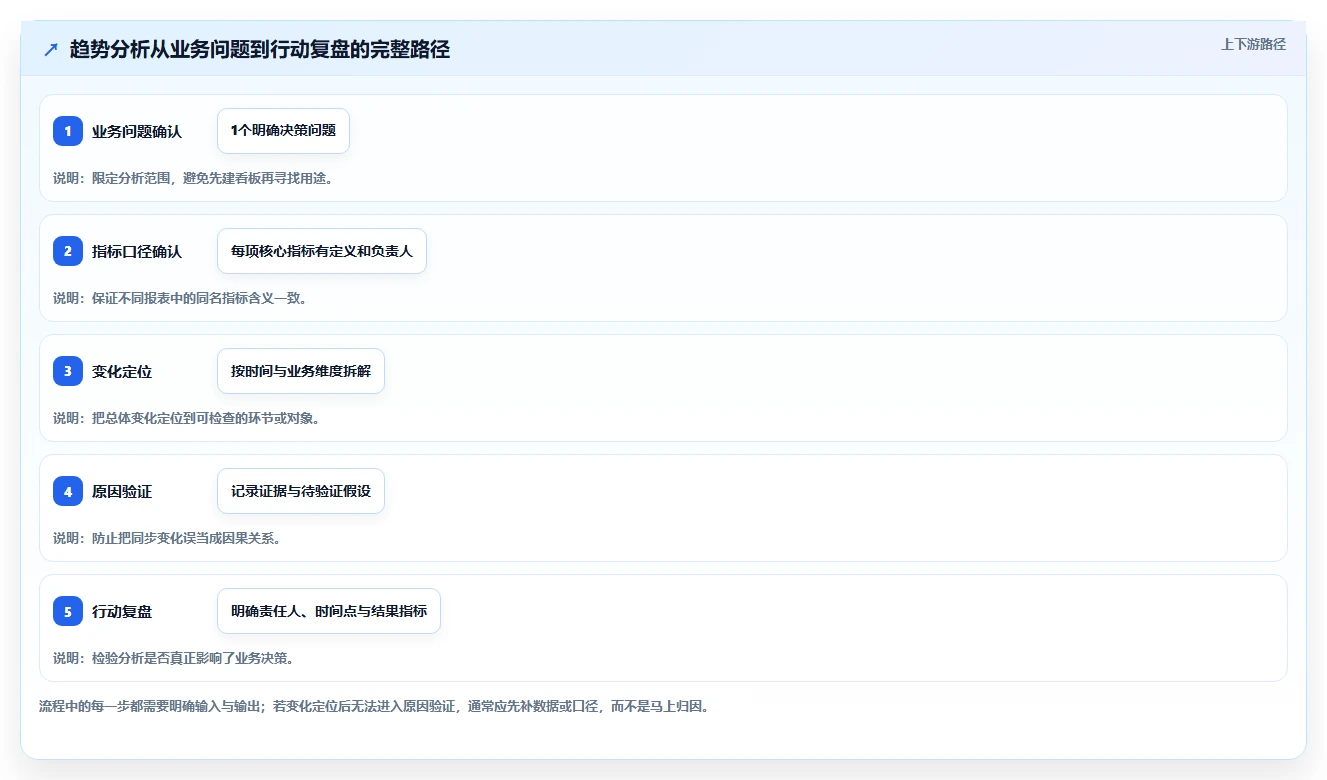The image size is (1327, 780).
Task: Click the 业务问题确认 step title
Action: [x=137, y=131]
